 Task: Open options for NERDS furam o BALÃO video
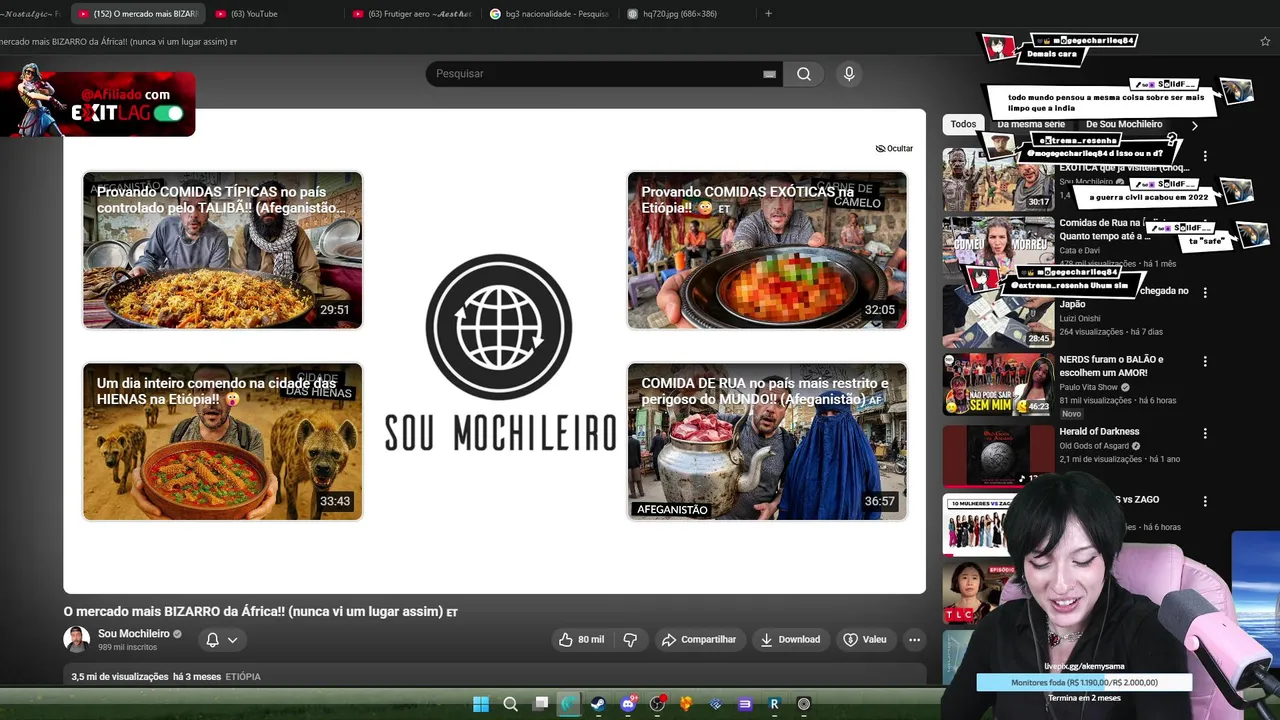point(1205,361)
